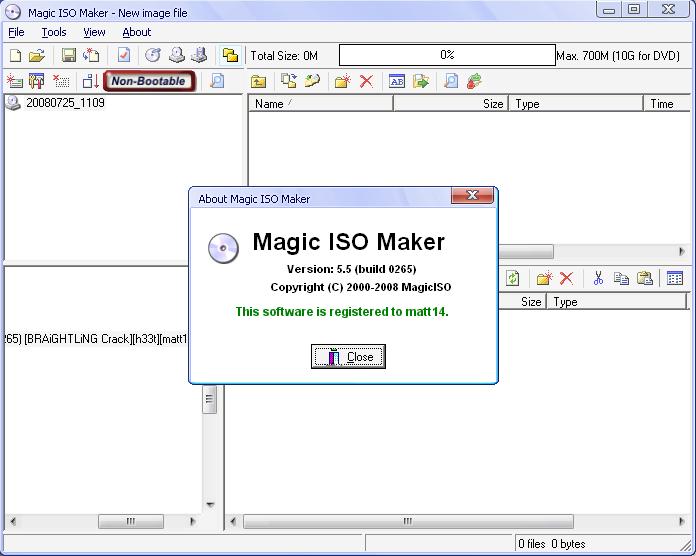The height and width of the screenshot is (556, 696).
Task: Click the Total Size progress bar
Action: pyautogui.click(x=447, y=55)
